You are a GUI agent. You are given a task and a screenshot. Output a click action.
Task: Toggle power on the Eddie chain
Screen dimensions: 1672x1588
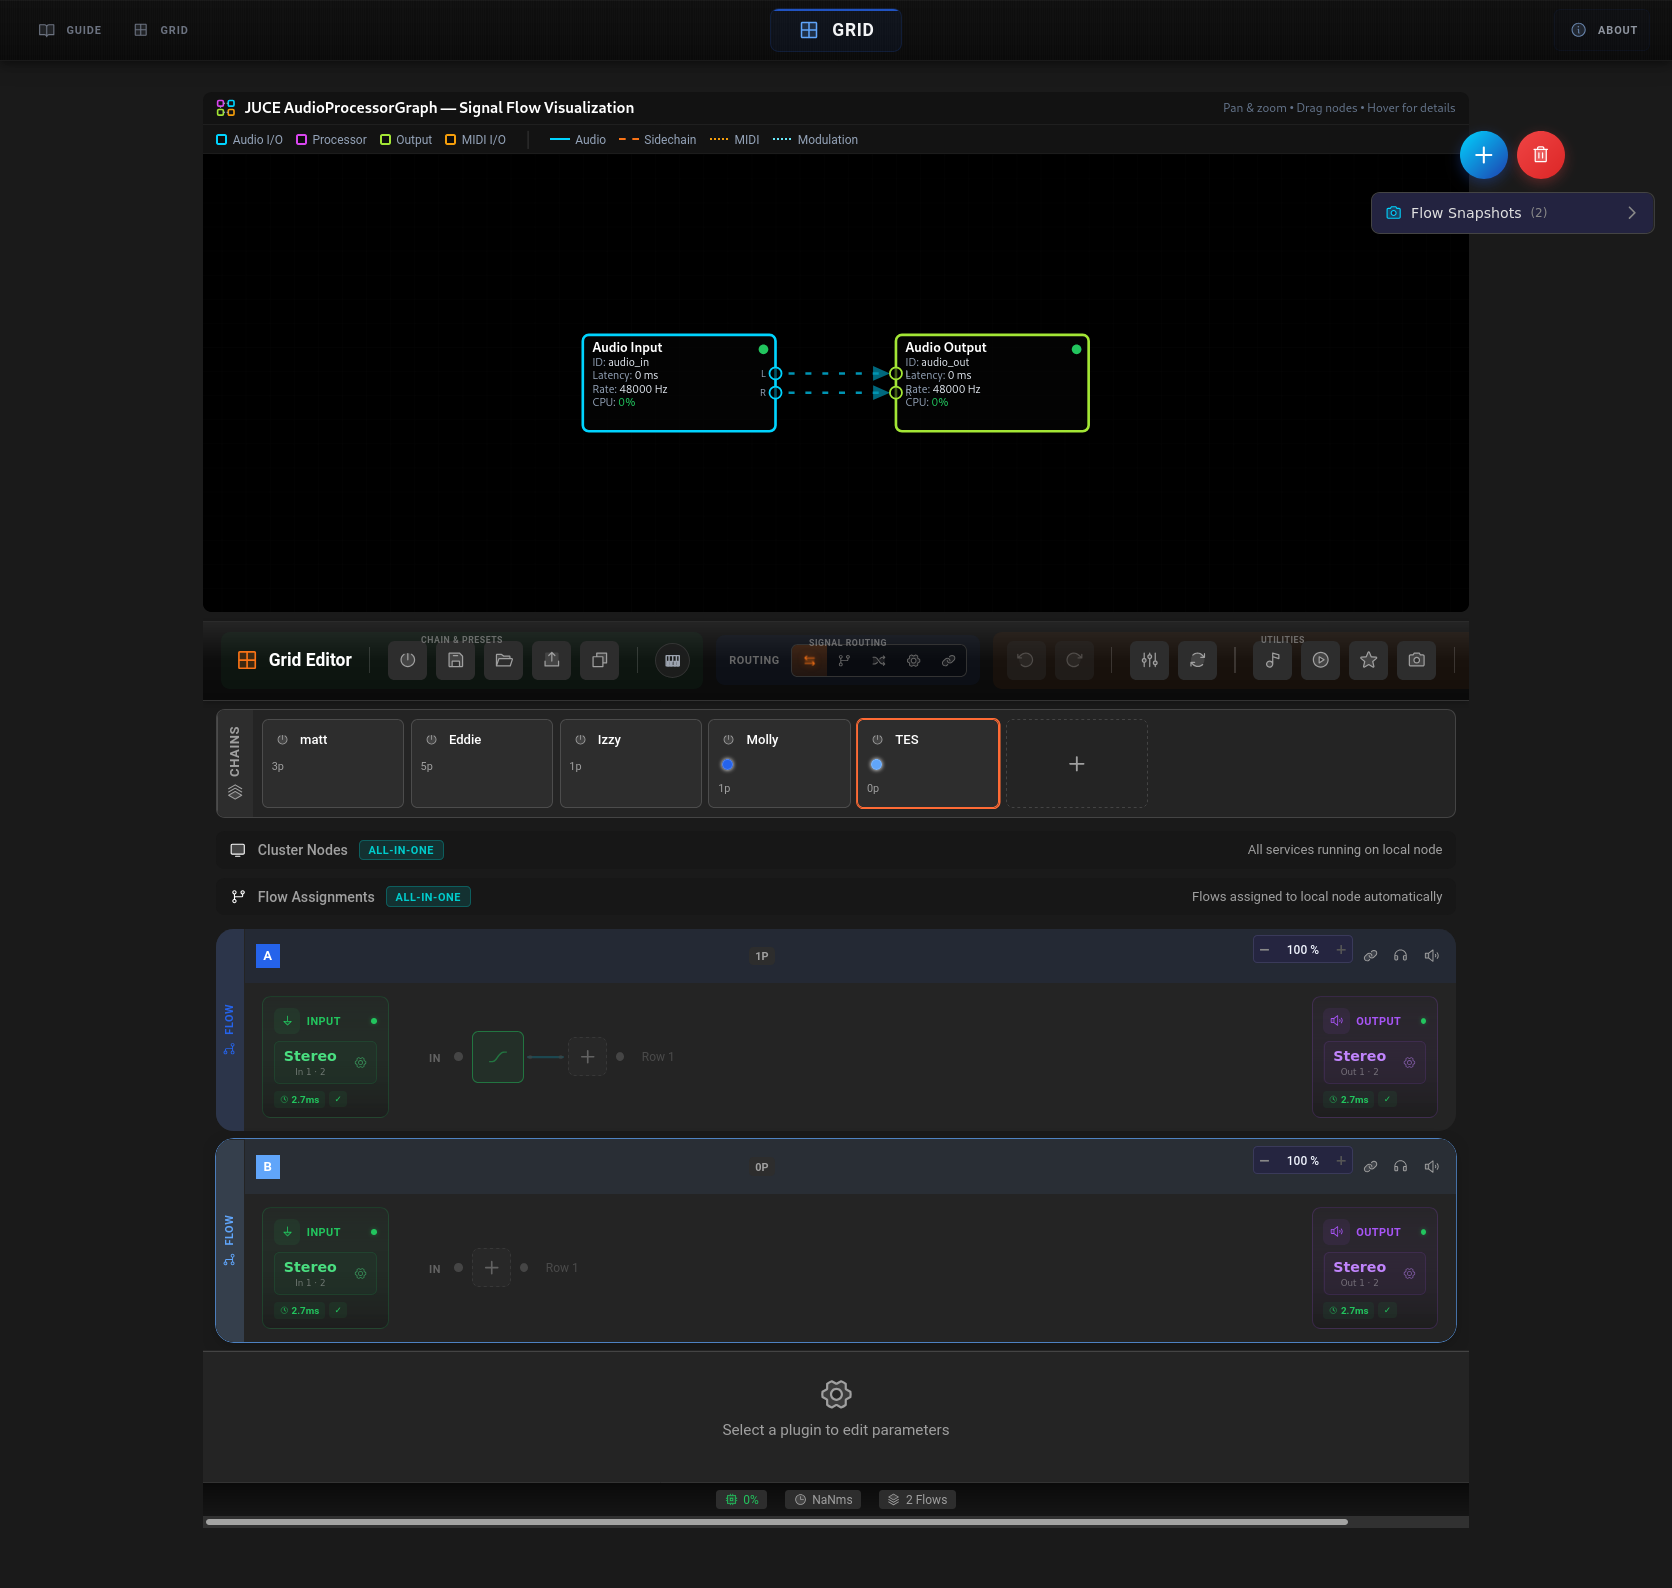tap(432, 740)
